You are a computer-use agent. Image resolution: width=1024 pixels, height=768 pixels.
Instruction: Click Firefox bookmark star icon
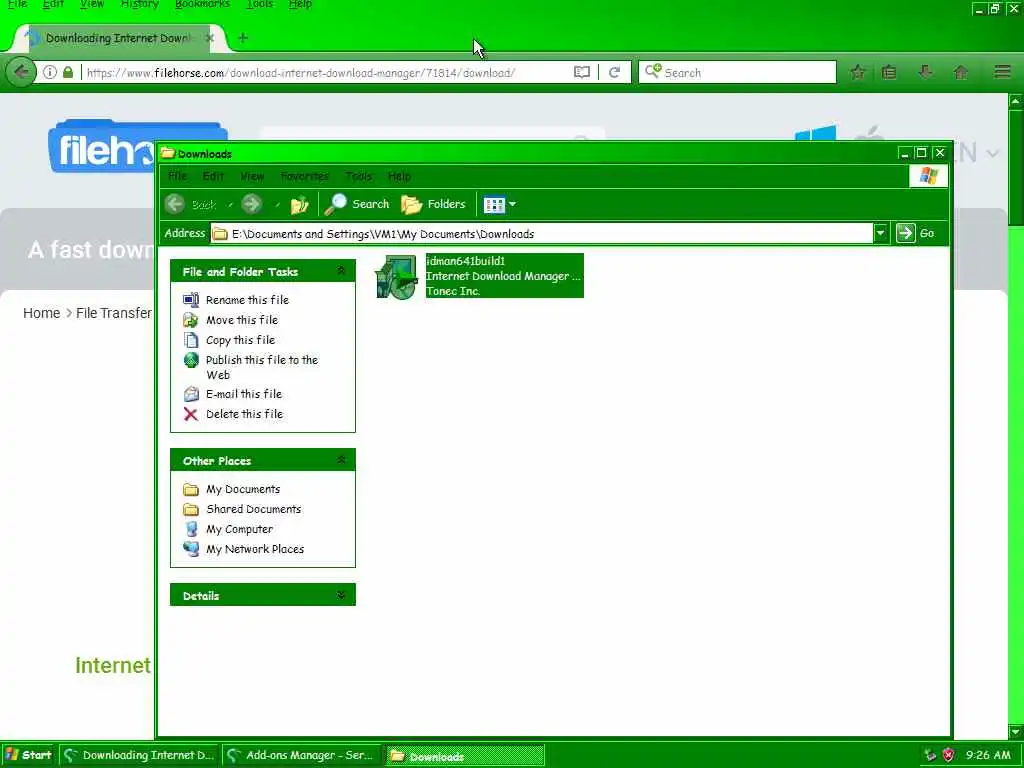857,72
